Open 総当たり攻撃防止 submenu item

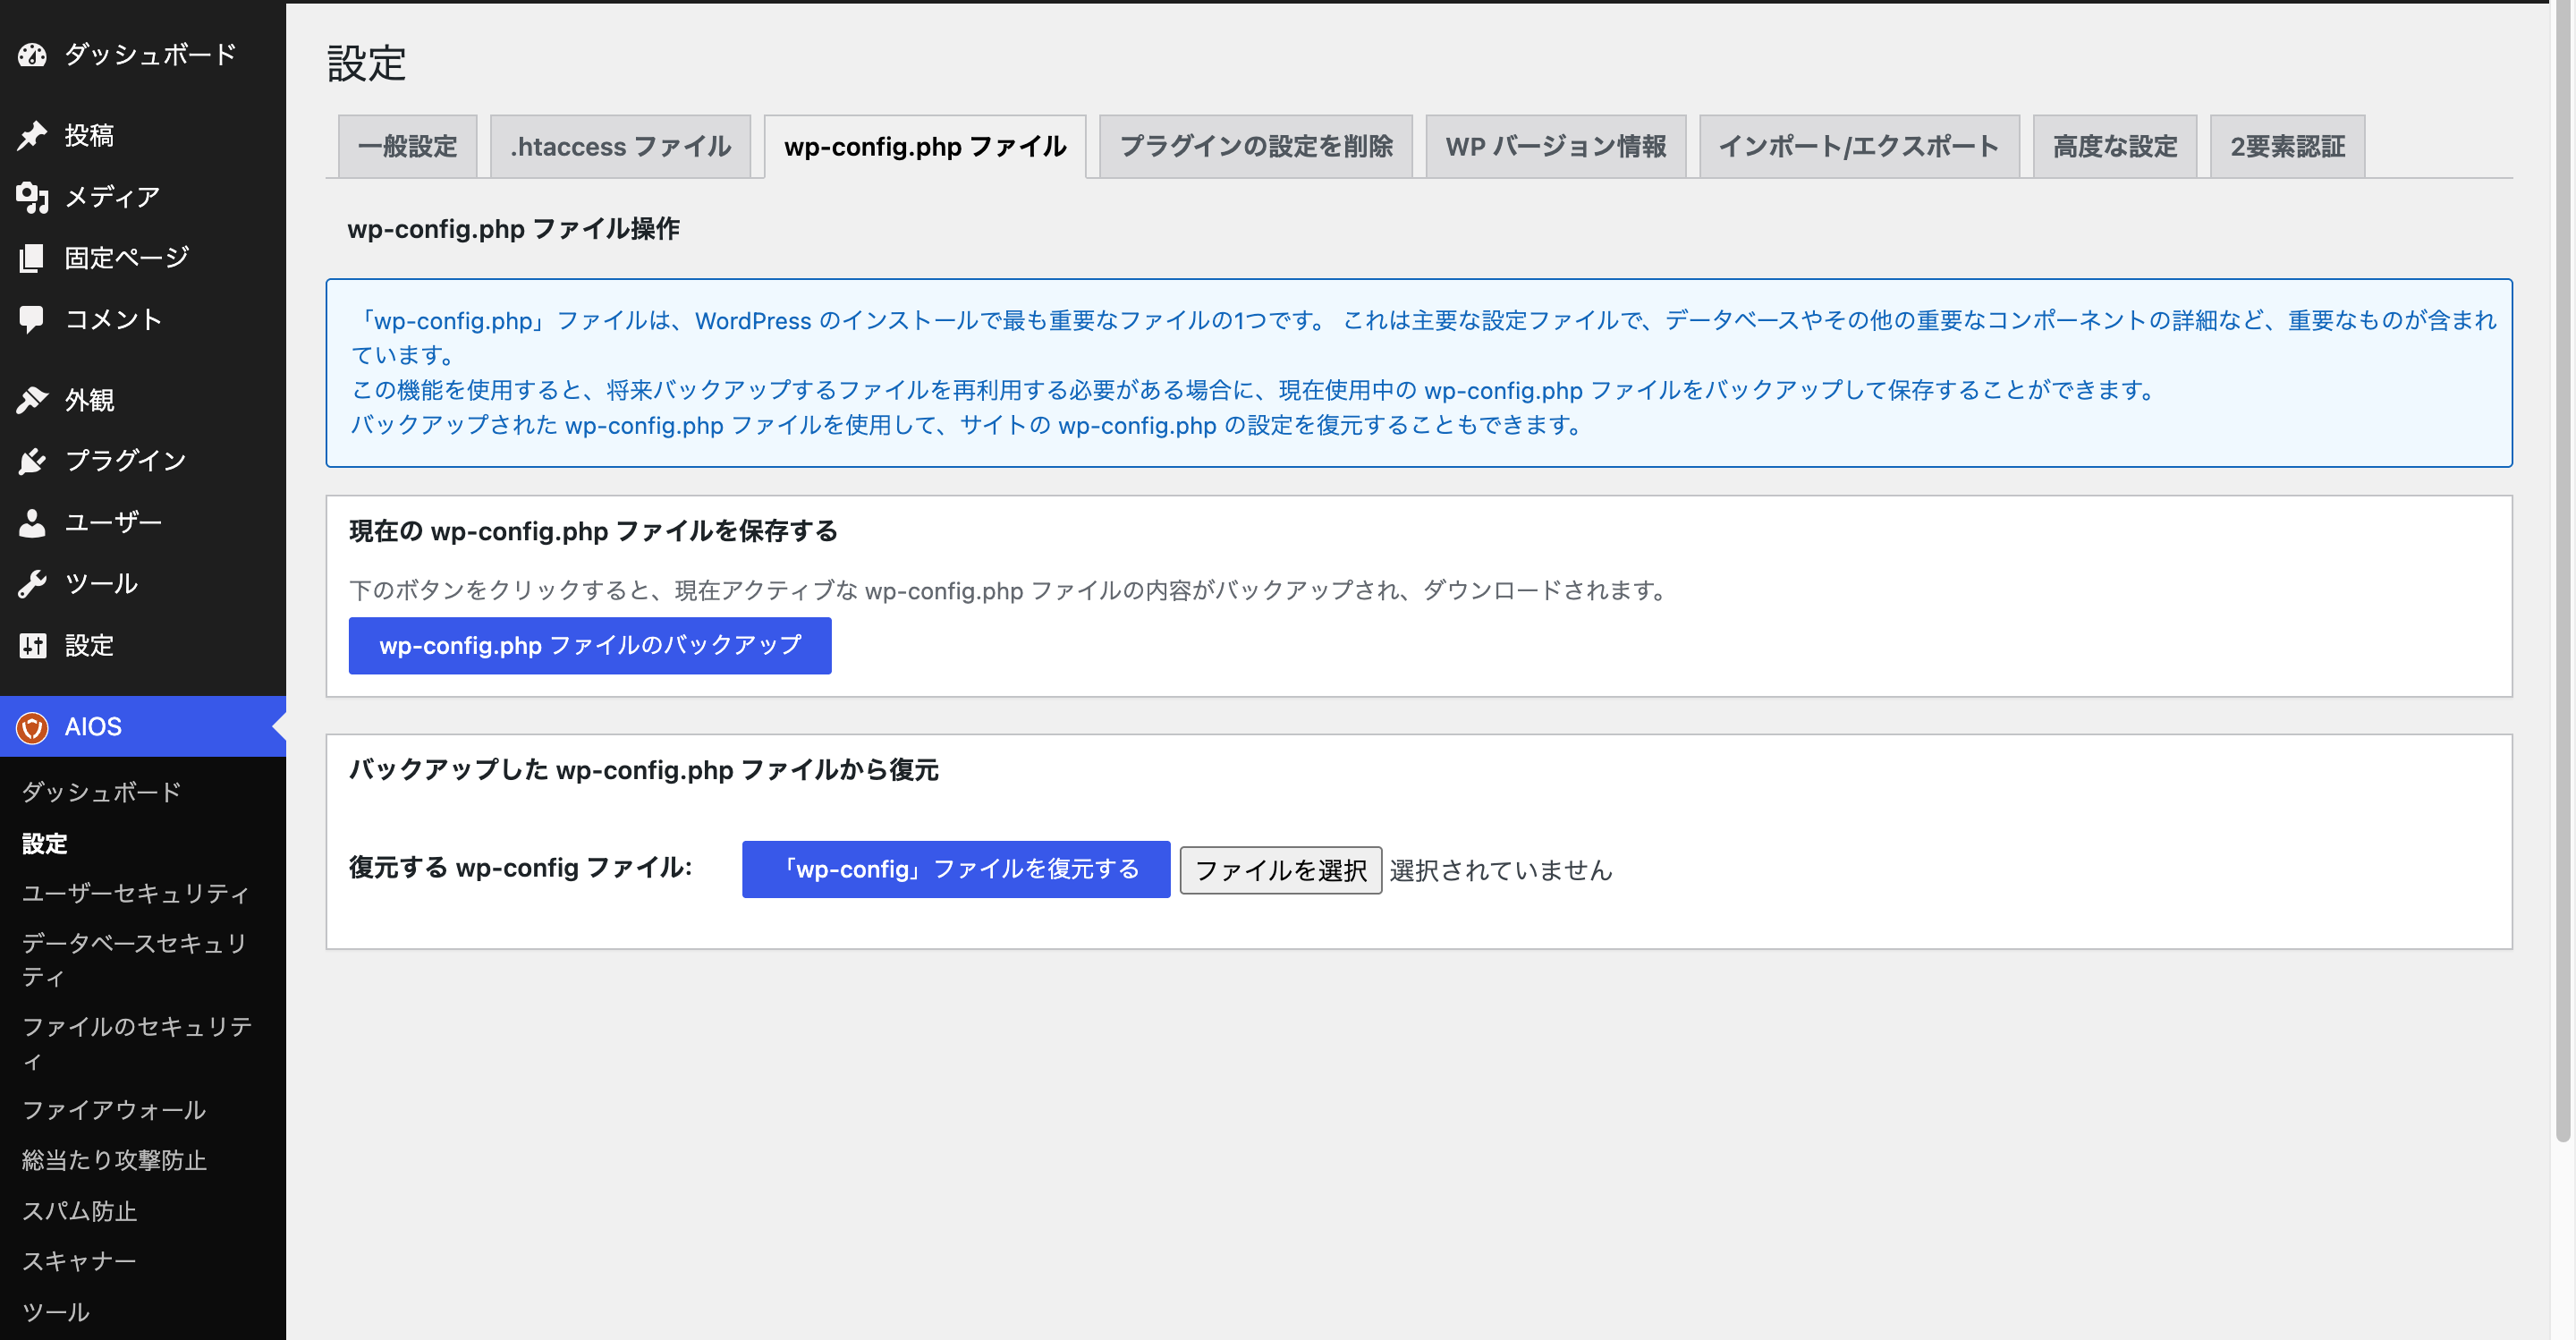coord(114,1160)
